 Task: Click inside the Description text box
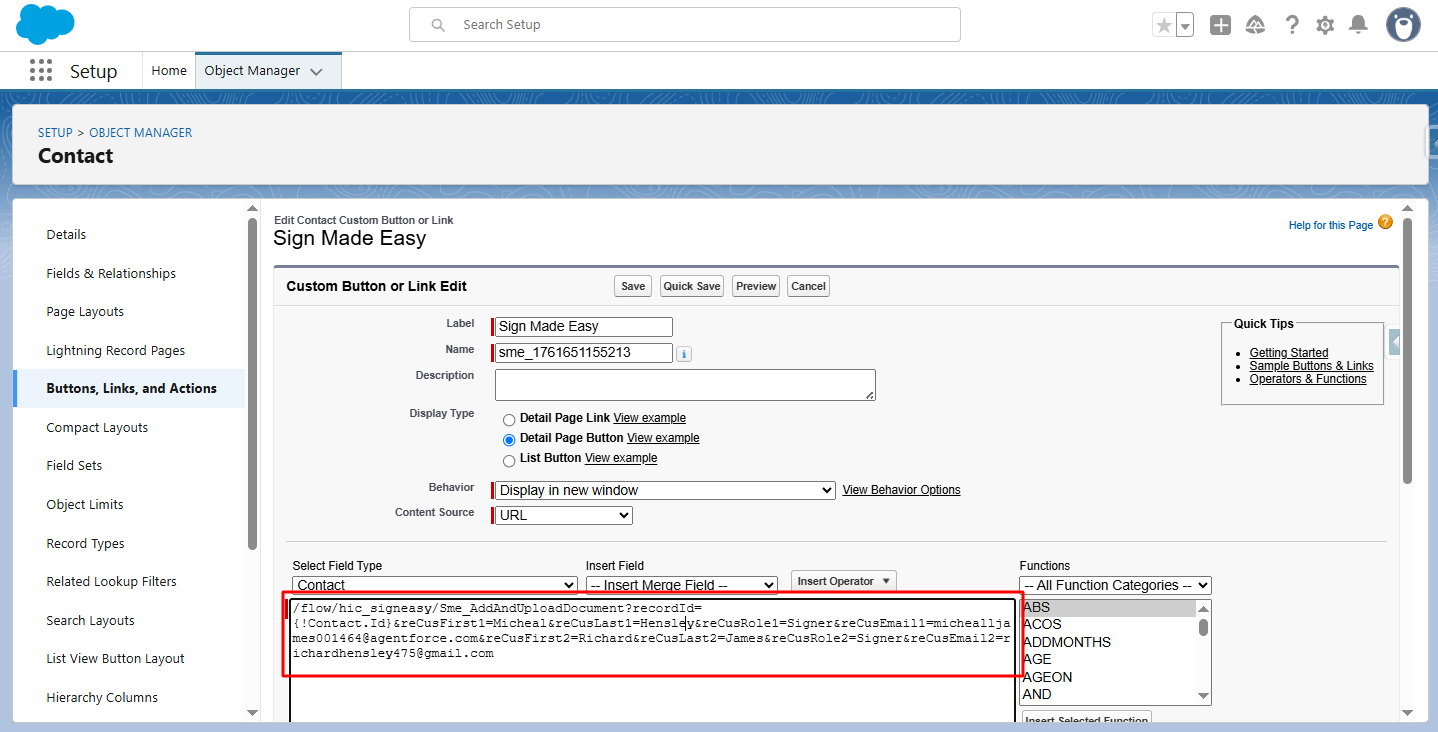[x=684, y=384]
